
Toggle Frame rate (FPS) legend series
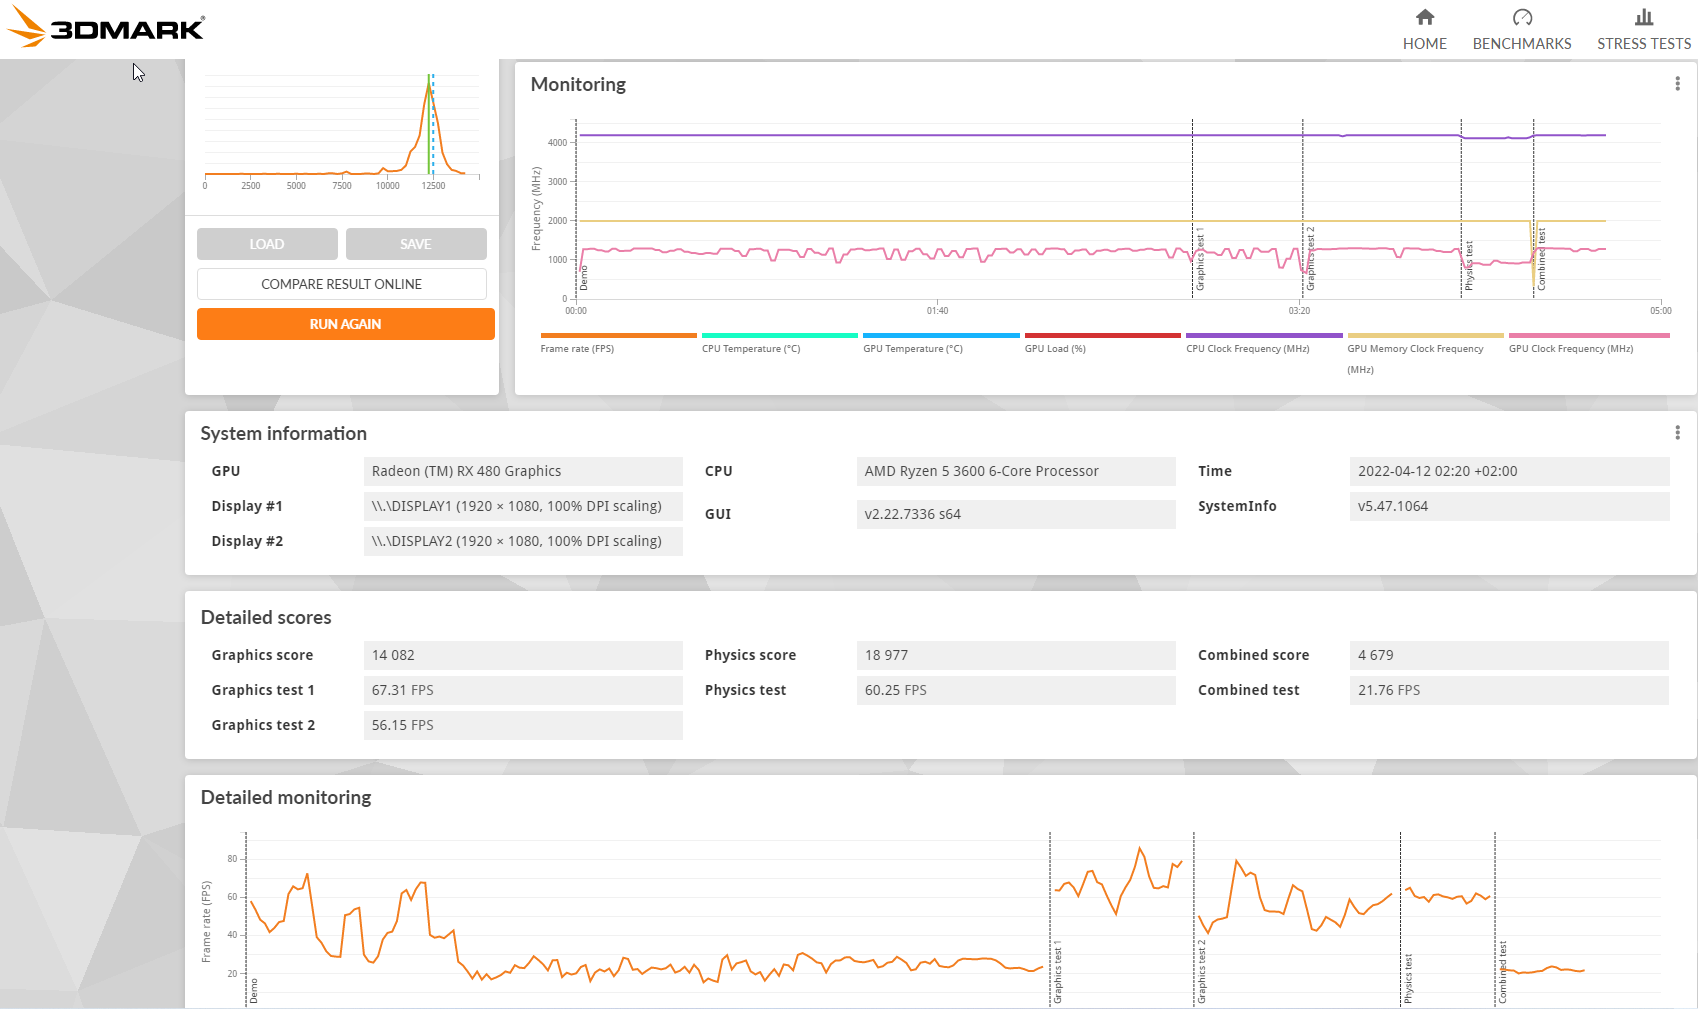coord(618,343)
